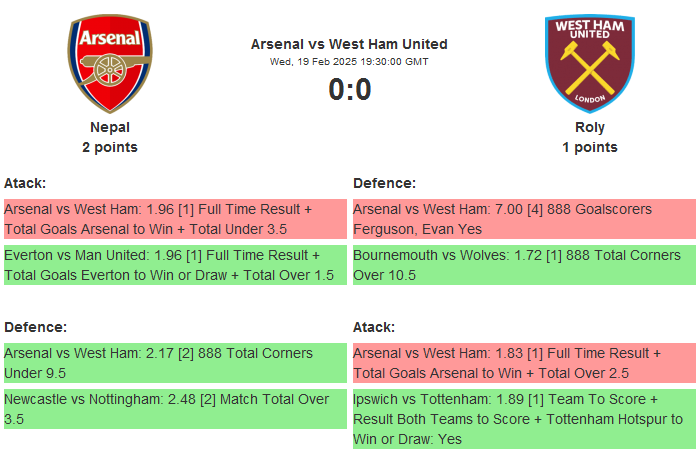The image size is (700, 460).
Task: Click Roly's Atack section heading
Action: (374, 327)
